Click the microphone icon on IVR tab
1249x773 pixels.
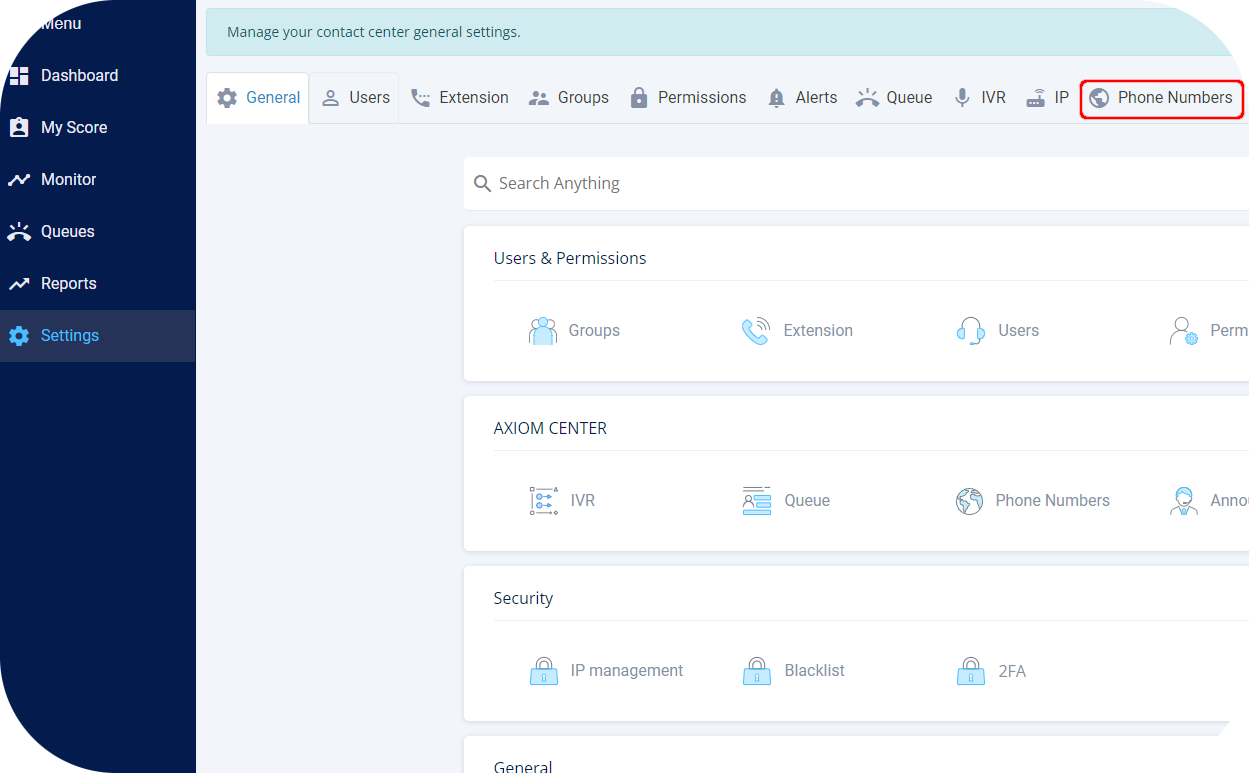pyautogui.click(x=962, y=98)
